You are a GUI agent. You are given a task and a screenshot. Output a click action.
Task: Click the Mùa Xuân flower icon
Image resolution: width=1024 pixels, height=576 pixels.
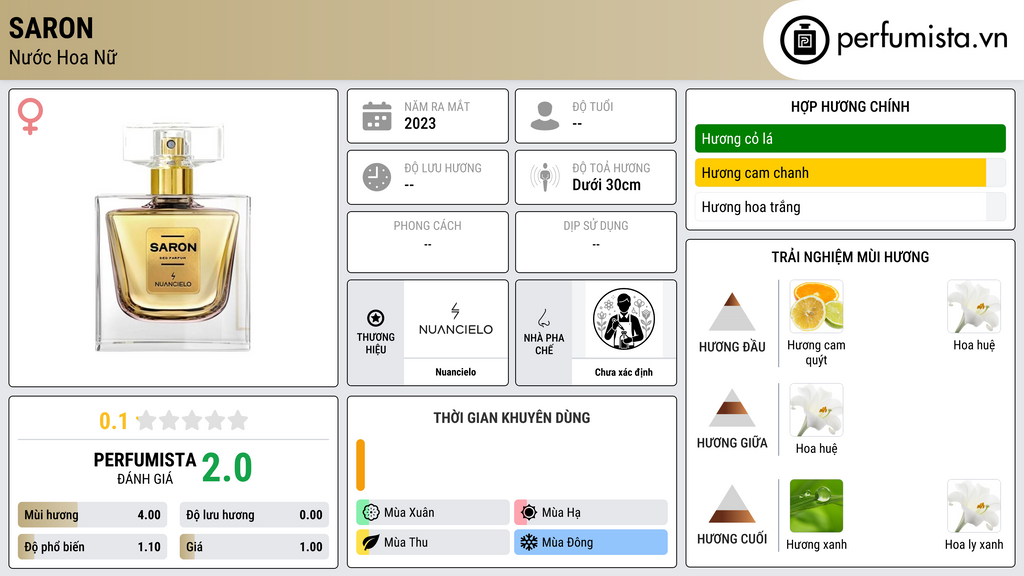371,513
